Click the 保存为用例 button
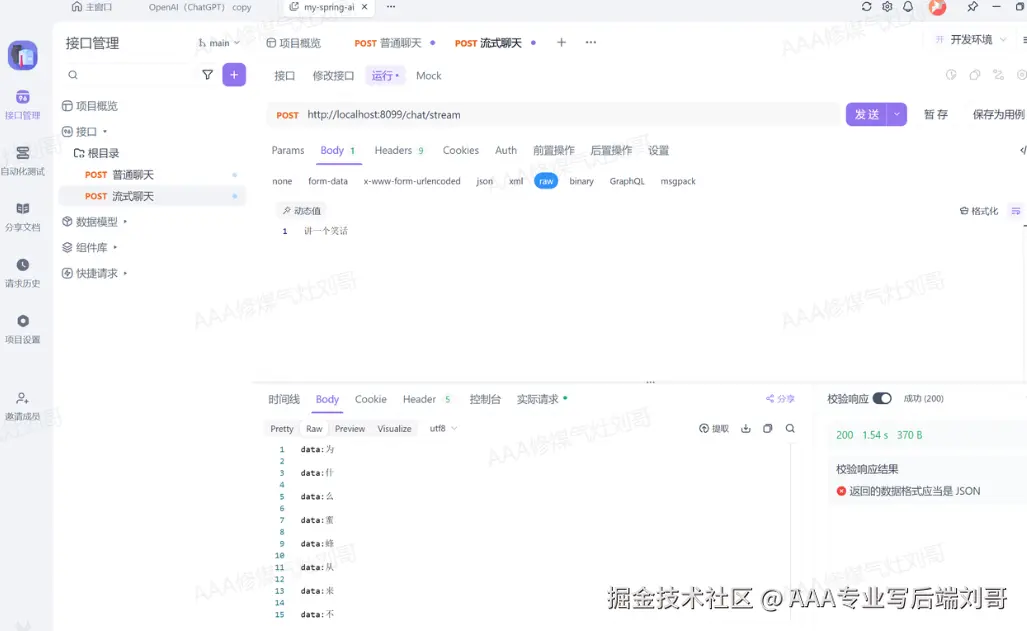 point(998,115)
